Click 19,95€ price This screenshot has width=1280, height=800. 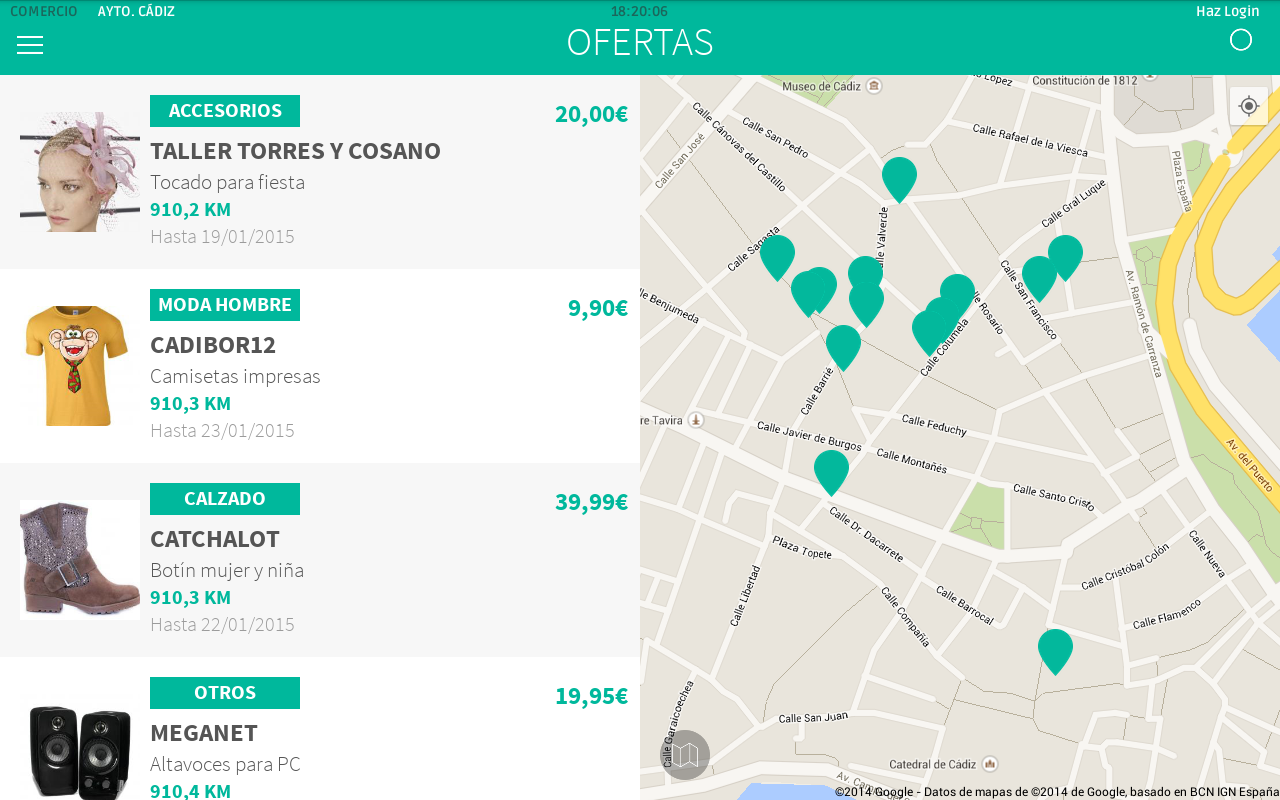[x=591, y=696]
